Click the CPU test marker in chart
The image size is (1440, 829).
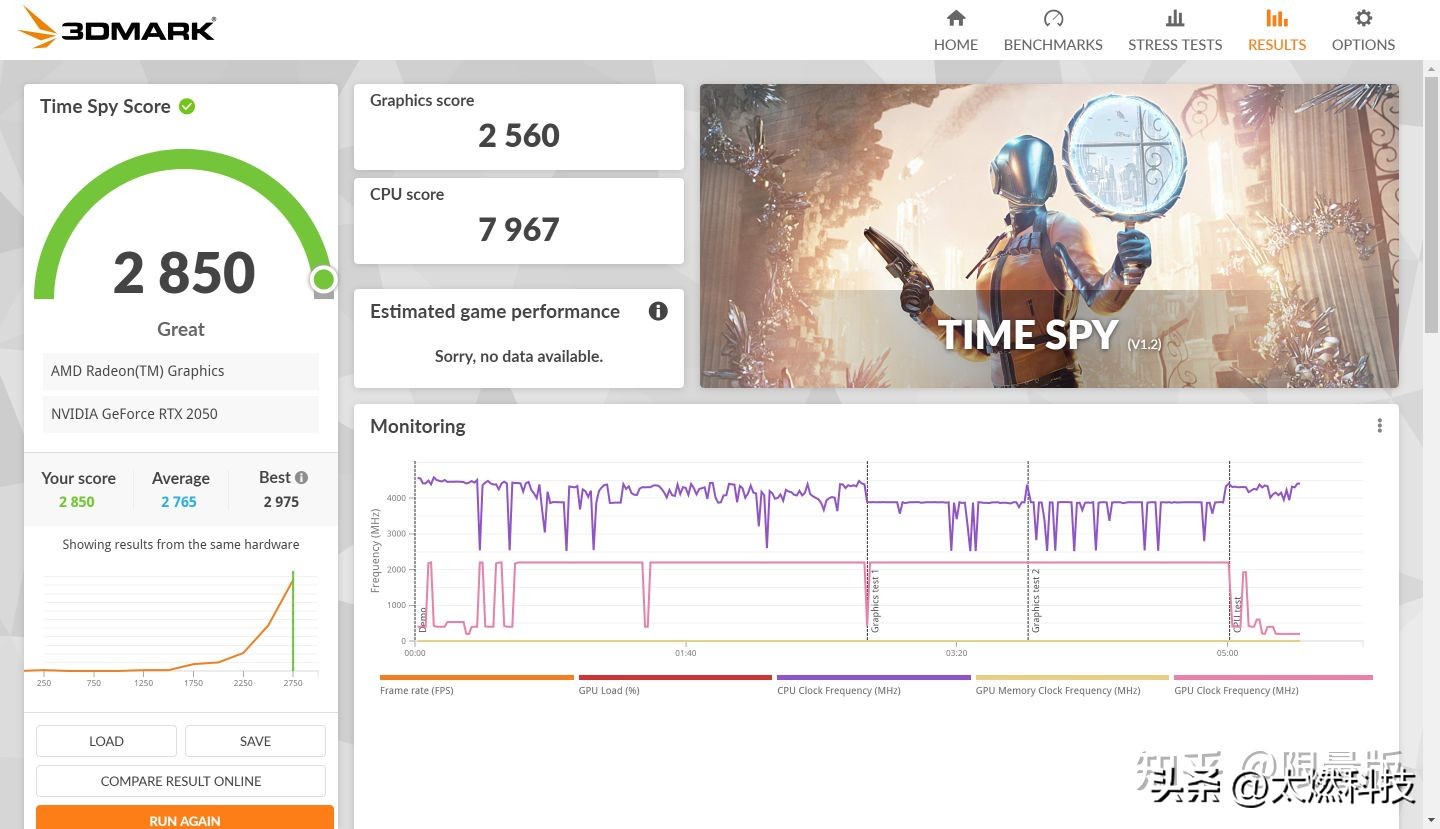[x=1237, y=613]
